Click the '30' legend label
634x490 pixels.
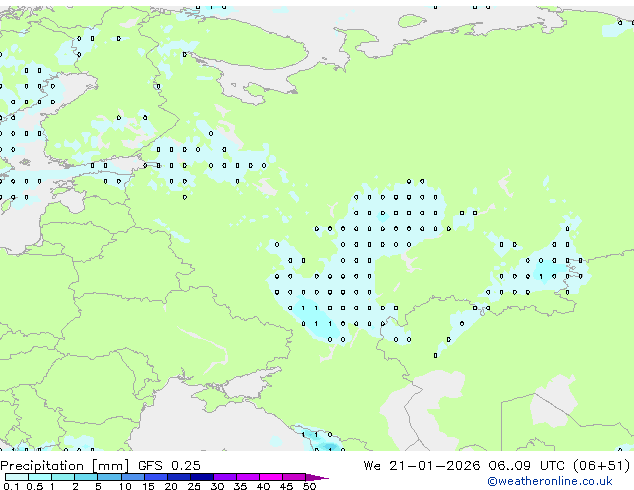[217, 486]
